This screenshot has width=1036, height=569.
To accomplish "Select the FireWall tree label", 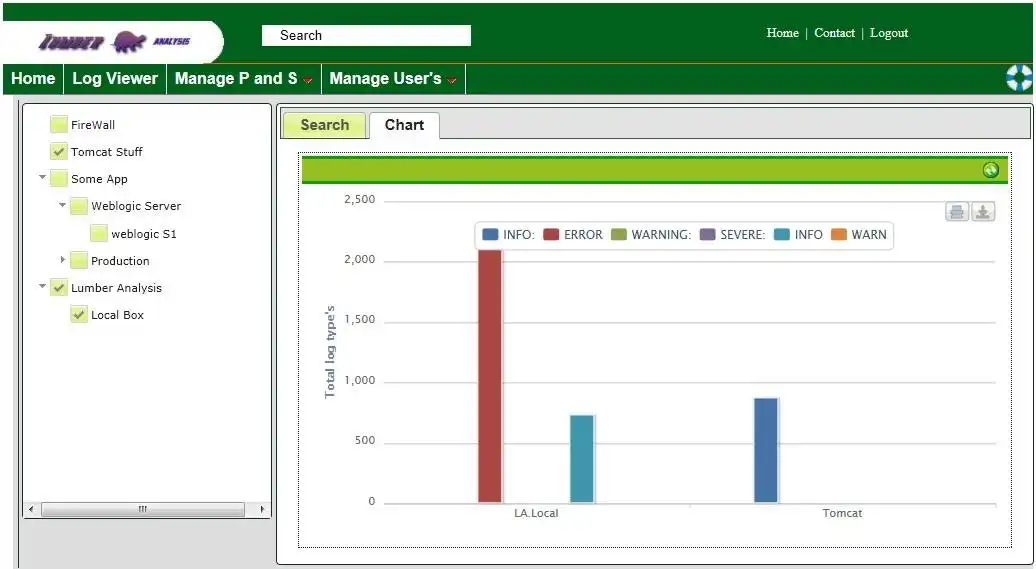I will [93, 125].
